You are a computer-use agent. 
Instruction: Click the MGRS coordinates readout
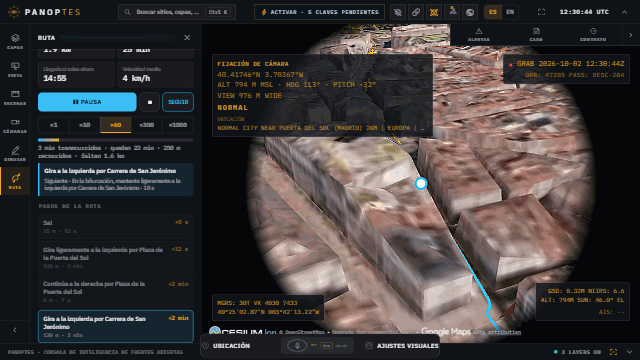pyautogui.click(x=268, y=307)
